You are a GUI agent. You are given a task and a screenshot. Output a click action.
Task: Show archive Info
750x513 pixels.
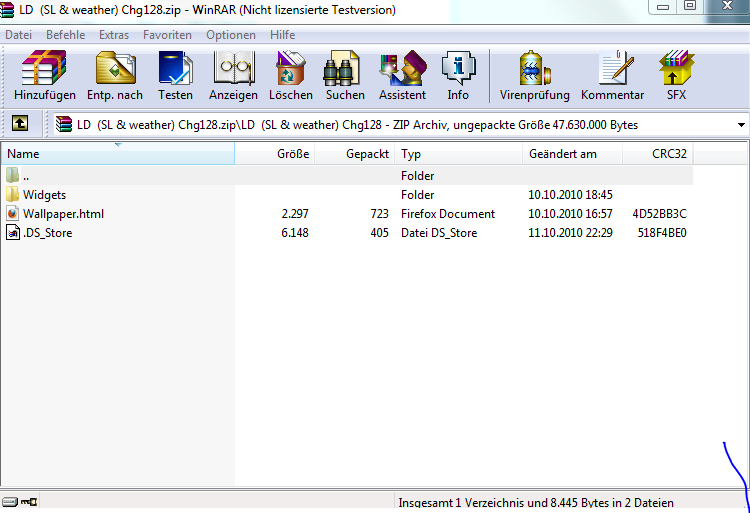click(458, 76)
